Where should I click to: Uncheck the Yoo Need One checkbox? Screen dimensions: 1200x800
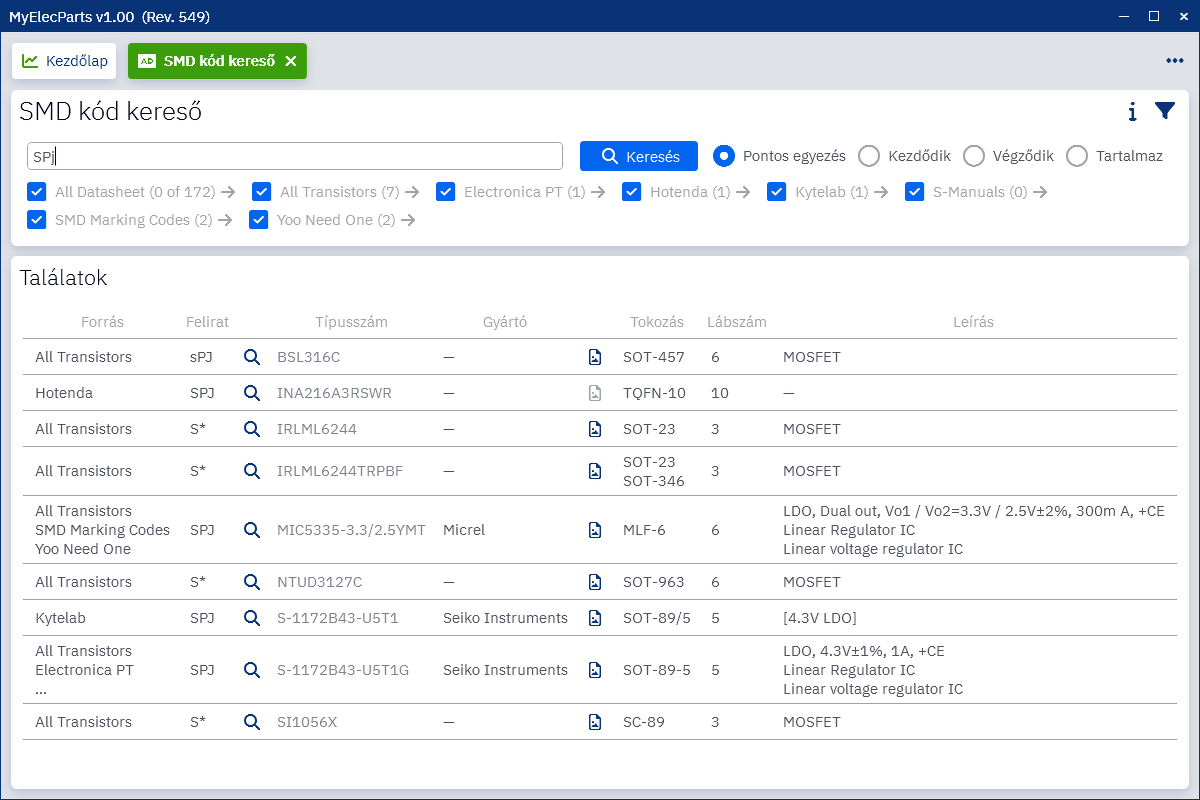click(x=259, y=220)
